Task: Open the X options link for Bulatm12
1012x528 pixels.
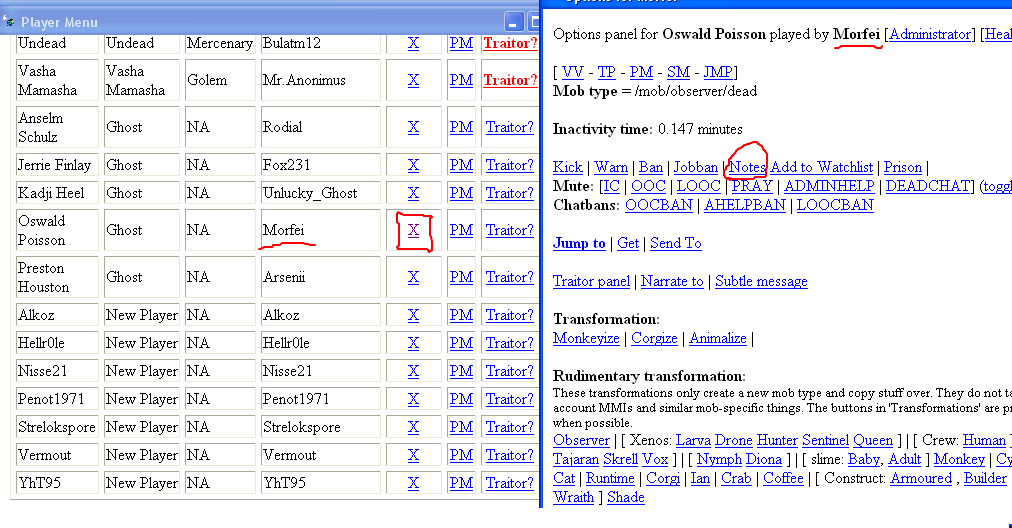Action: tap(413, 43)
